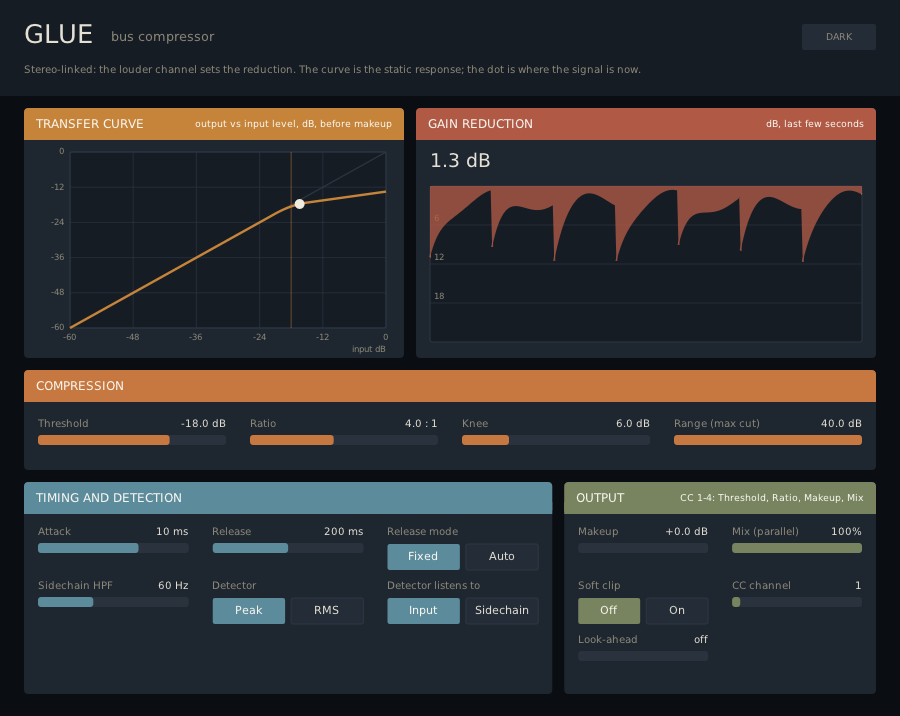Viewport: 900px width, 716px height.
Task: Click the 'Detector listens to' label
Action: coord(433,585)
